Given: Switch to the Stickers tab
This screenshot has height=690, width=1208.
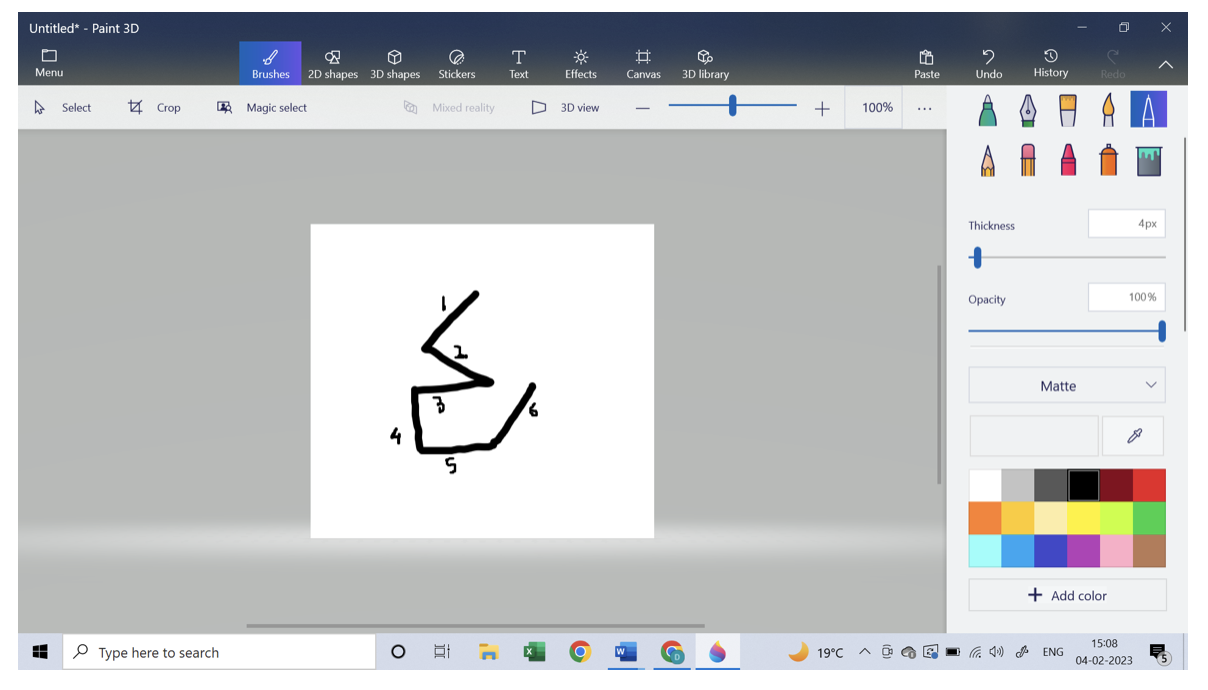Looking at the screenshot, I should [457, 64].
